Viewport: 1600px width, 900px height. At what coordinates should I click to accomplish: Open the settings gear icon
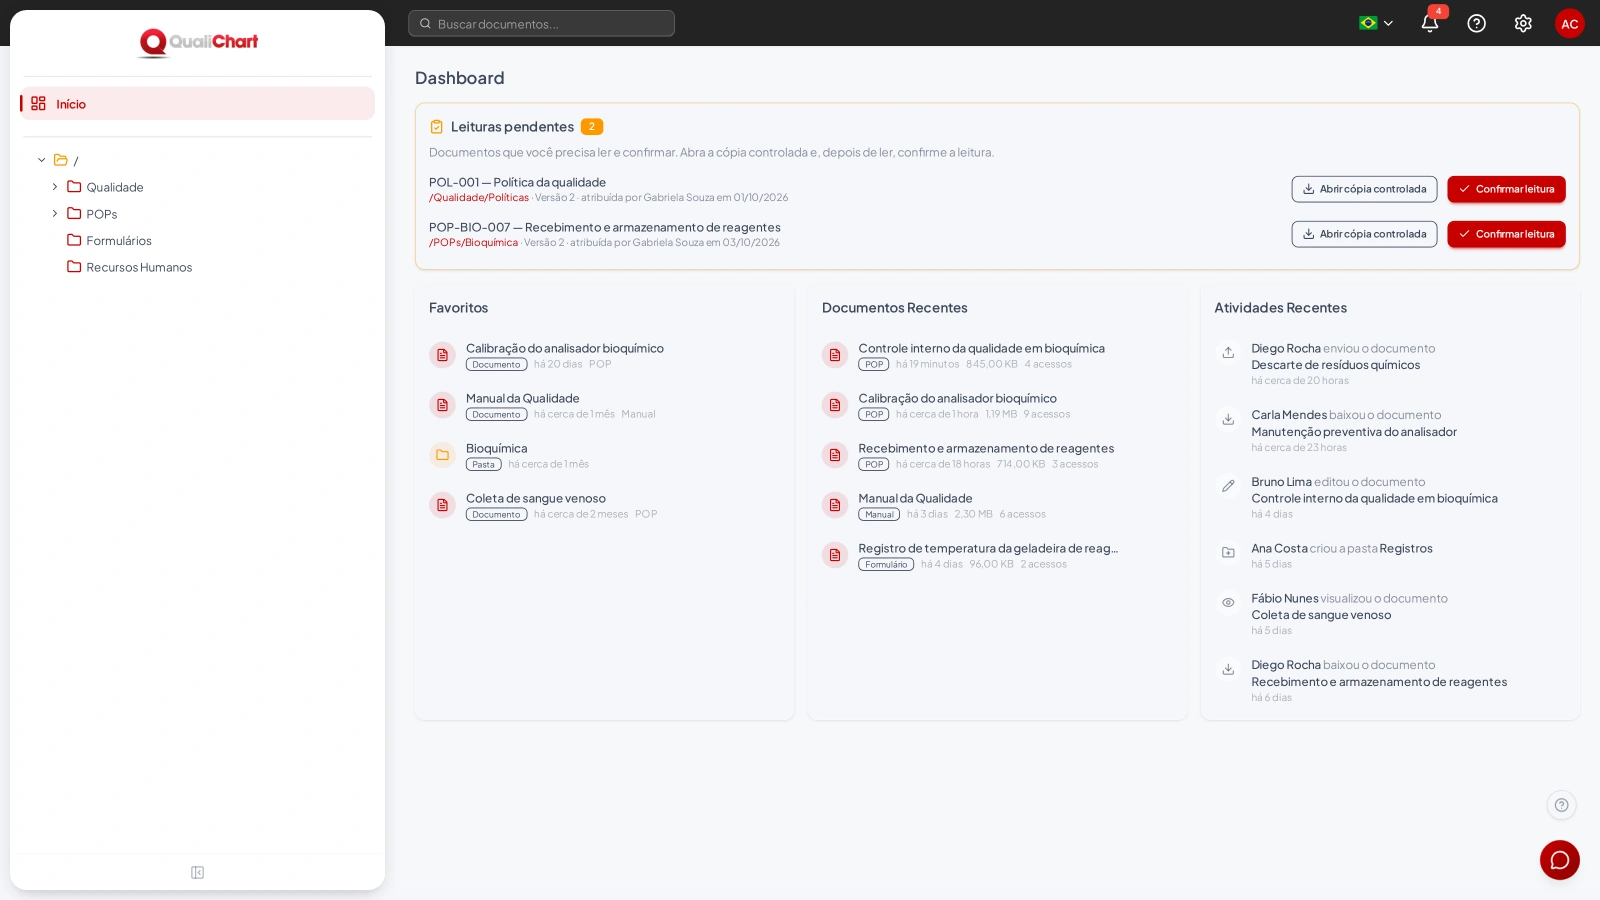tap(1523, 23)
